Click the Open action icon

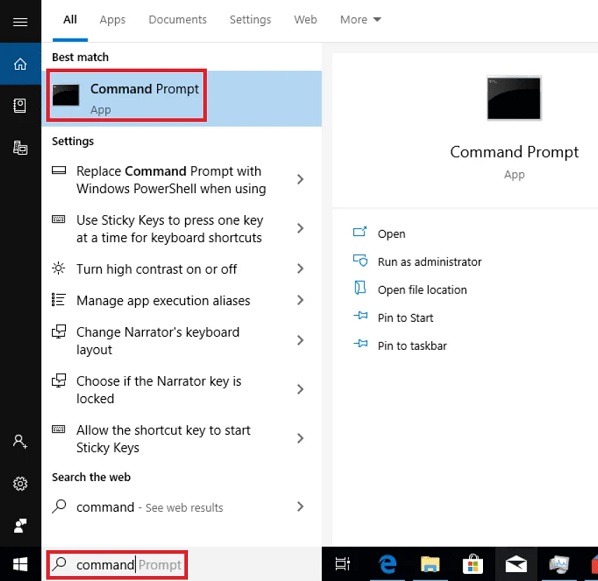point(360,232)
